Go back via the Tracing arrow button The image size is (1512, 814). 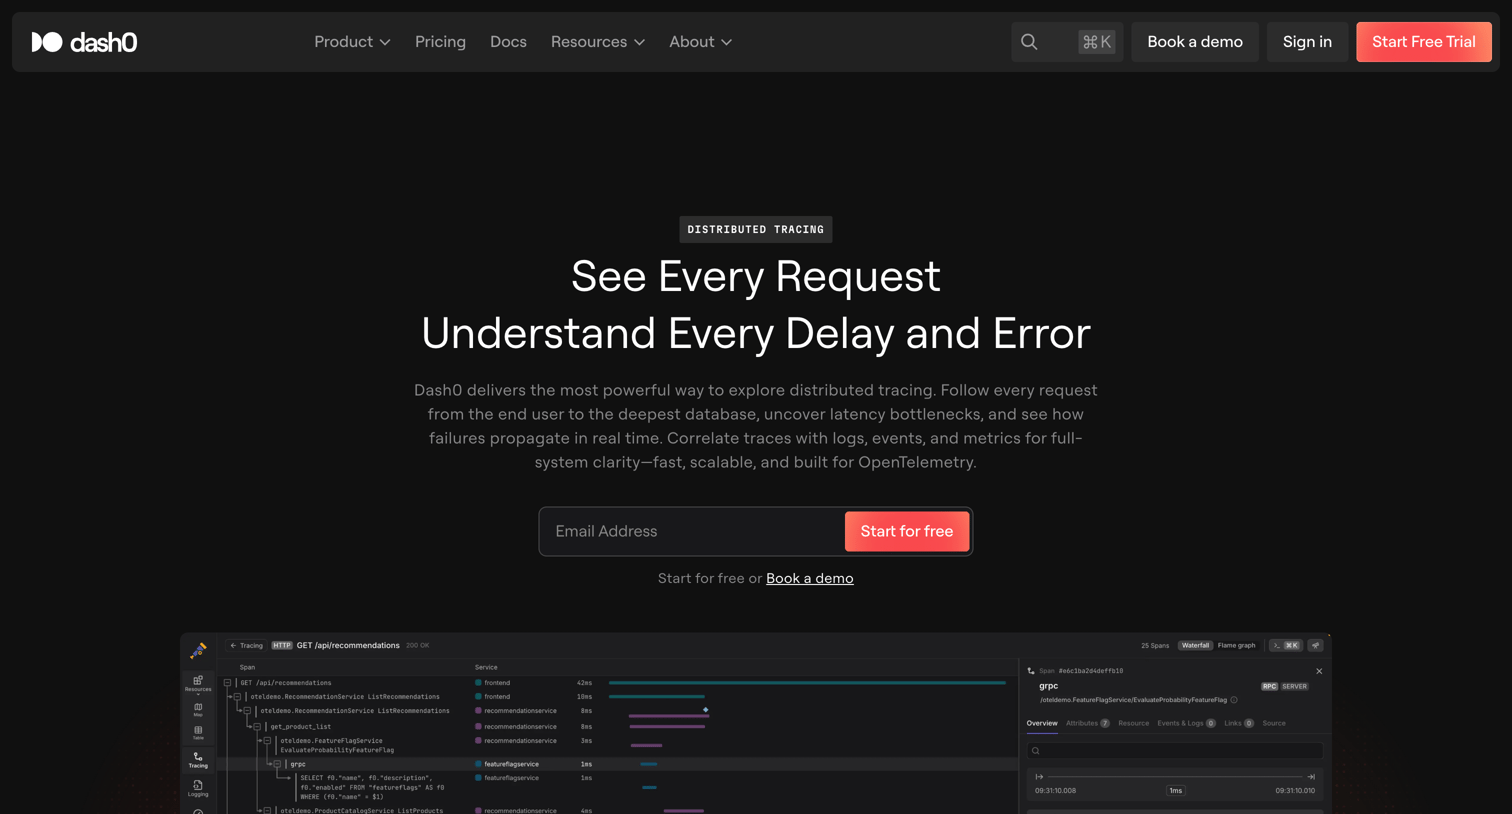click(x=246, y=646)
